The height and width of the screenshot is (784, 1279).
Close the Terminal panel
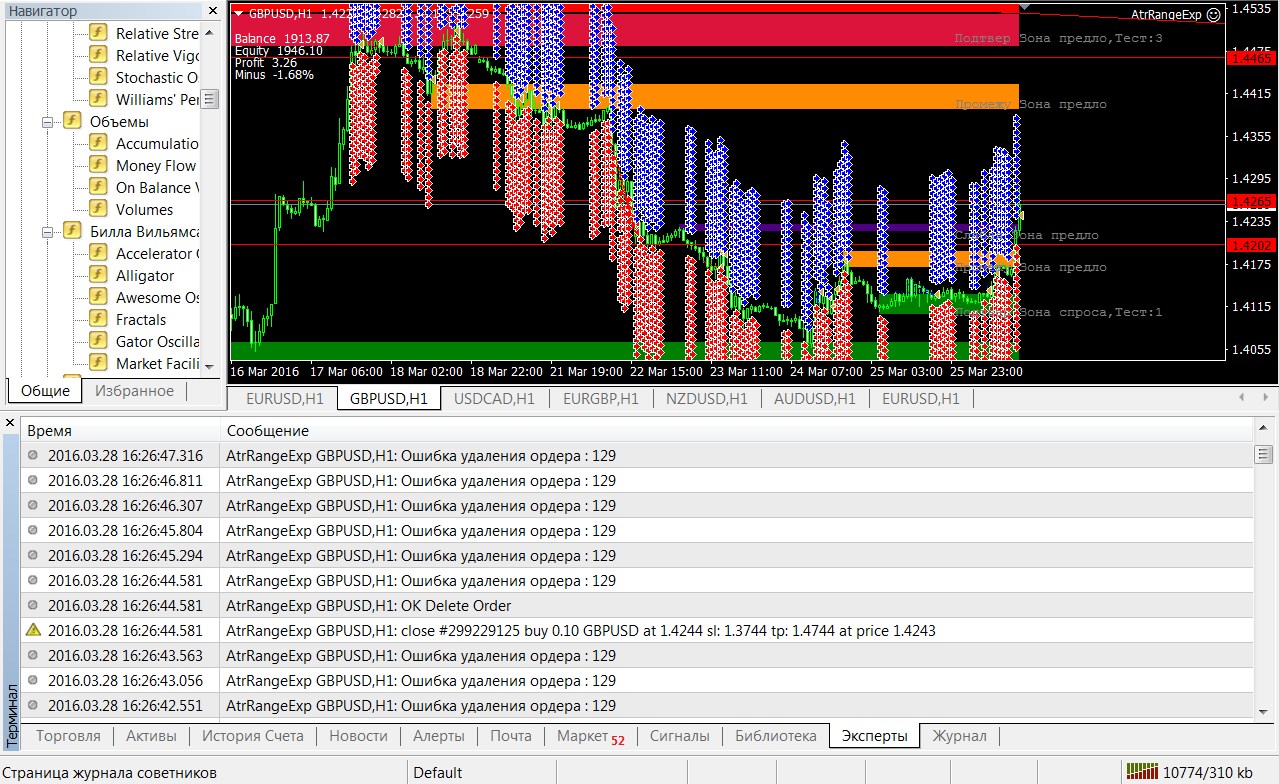(x=10, y=424)
